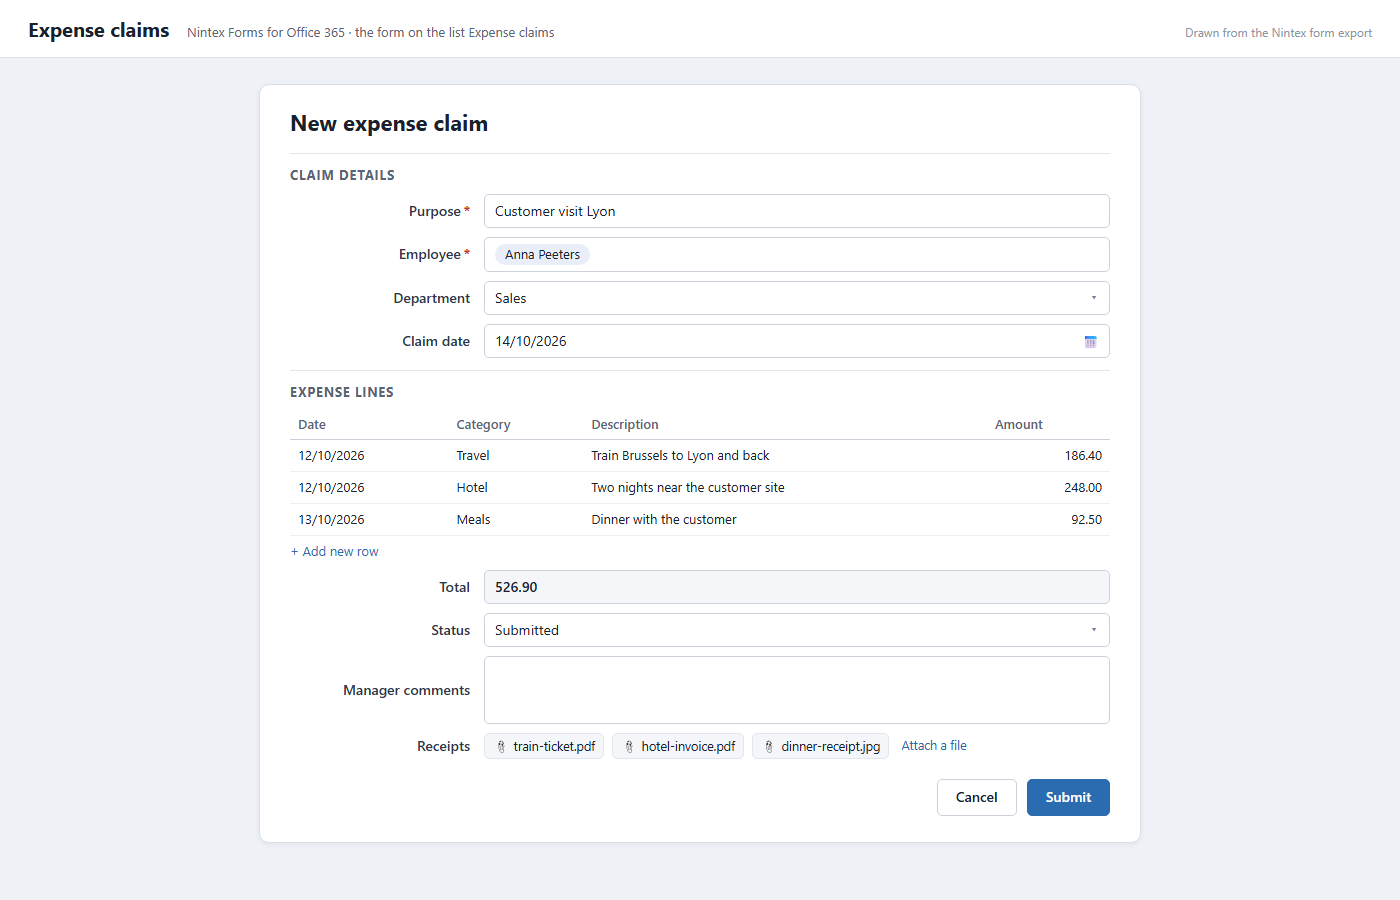Screen dimensions: 1400x900
Task: Focus the Purpose field with Customer visit Lyon
Action: [797, 211]
